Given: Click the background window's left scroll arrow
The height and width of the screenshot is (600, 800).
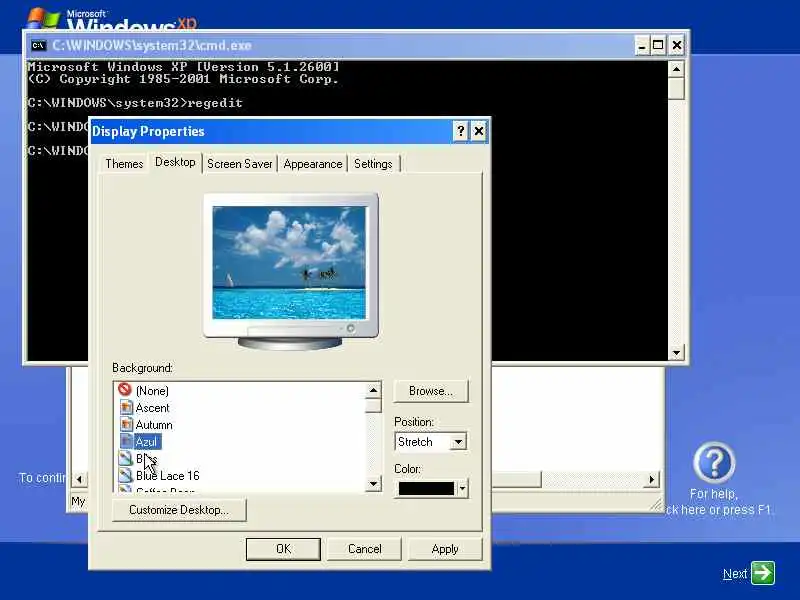Looking at the screenshot, I should [79, 480].
